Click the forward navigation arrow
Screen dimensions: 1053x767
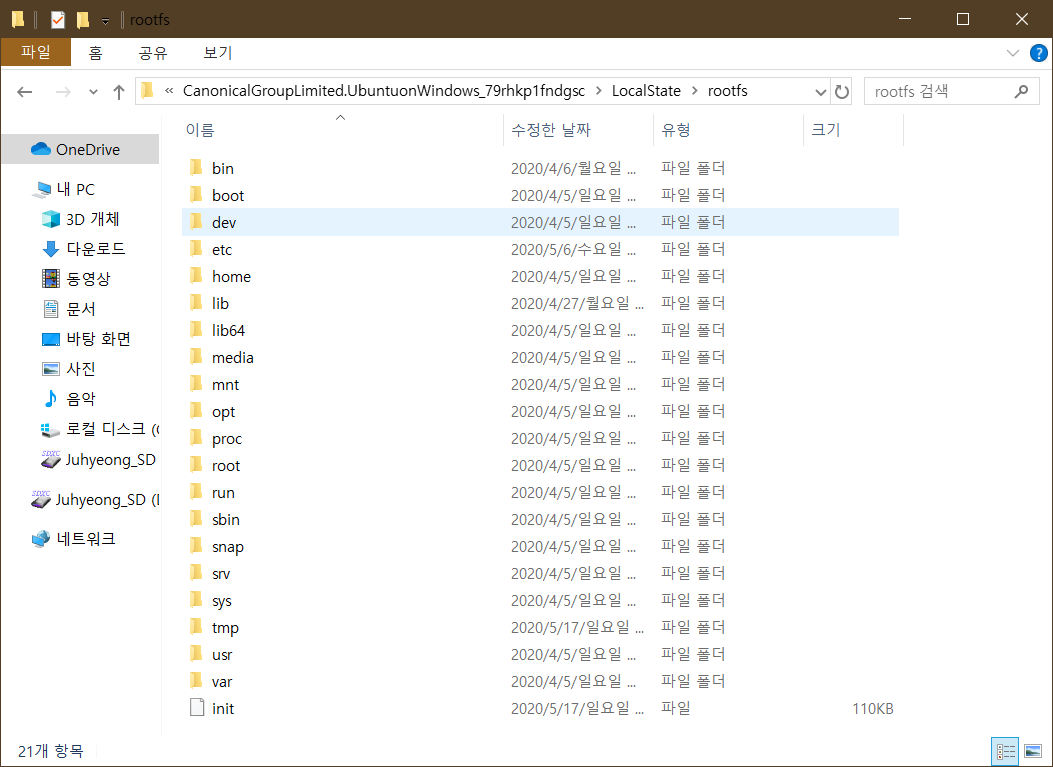click(x=63, y=92)
